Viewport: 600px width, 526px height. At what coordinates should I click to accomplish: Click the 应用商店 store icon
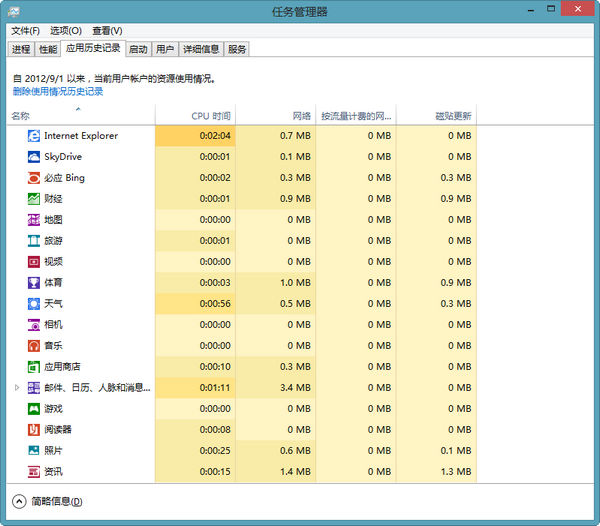tap(33, 367)
